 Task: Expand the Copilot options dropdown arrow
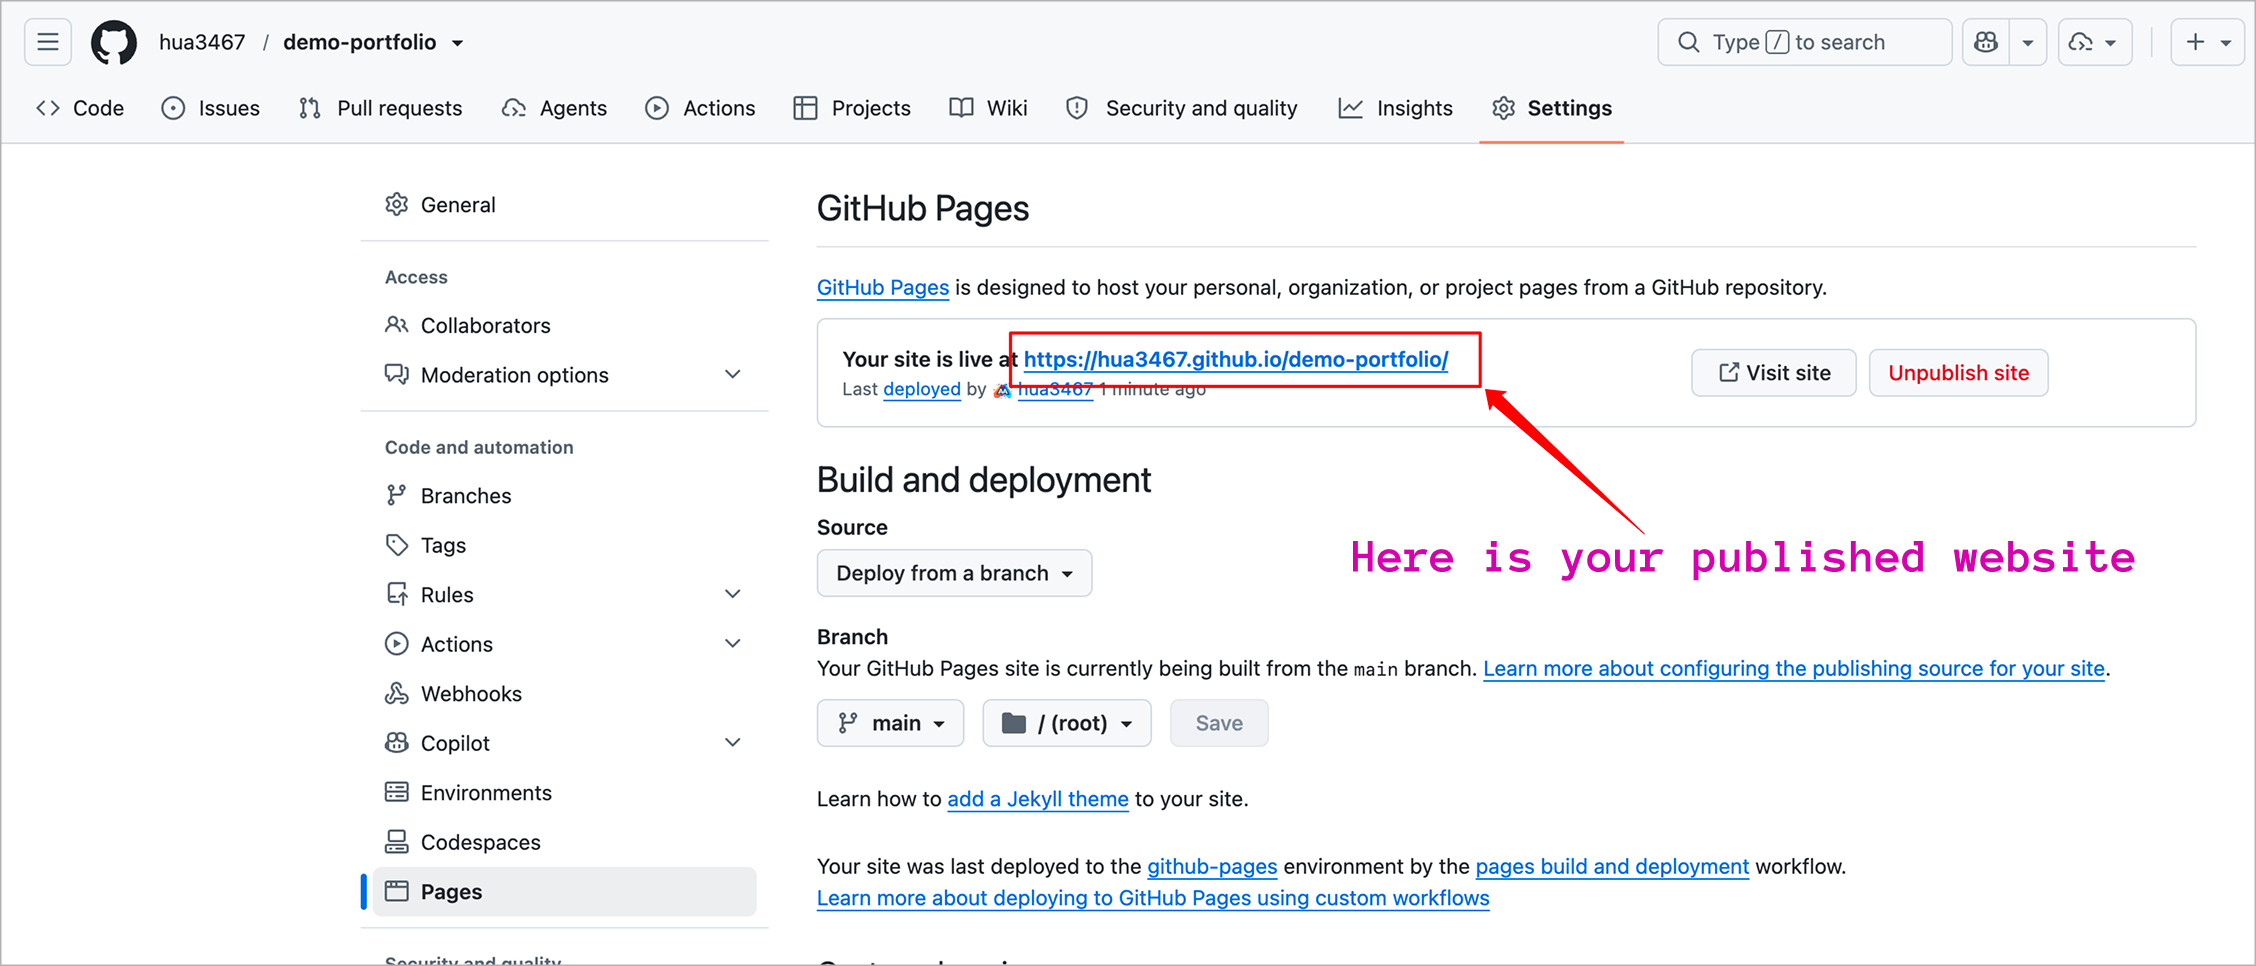pyautogui.click(x=2028, y=42)
